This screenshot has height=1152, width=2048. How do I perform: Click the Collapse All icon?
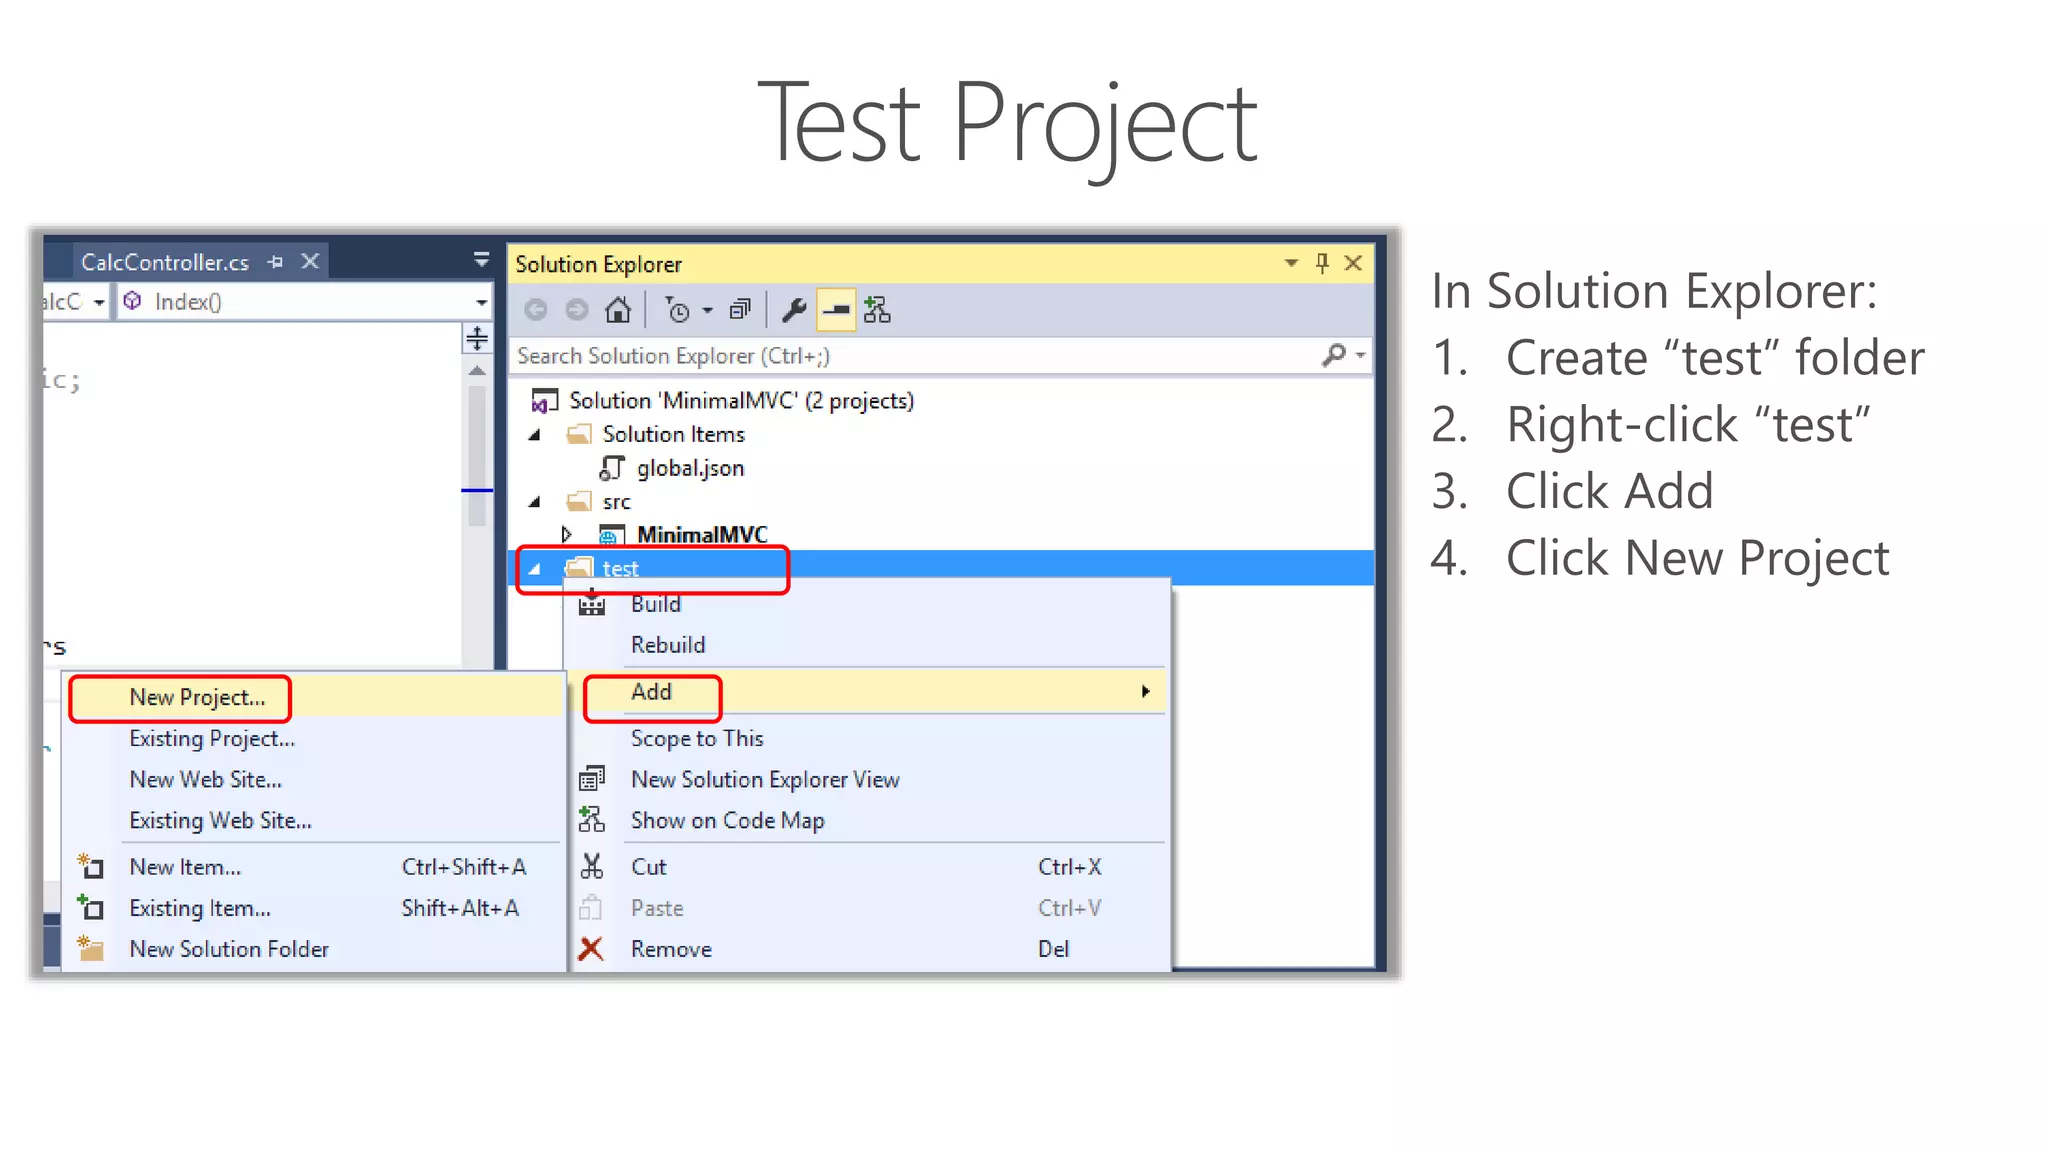point(740,311)
